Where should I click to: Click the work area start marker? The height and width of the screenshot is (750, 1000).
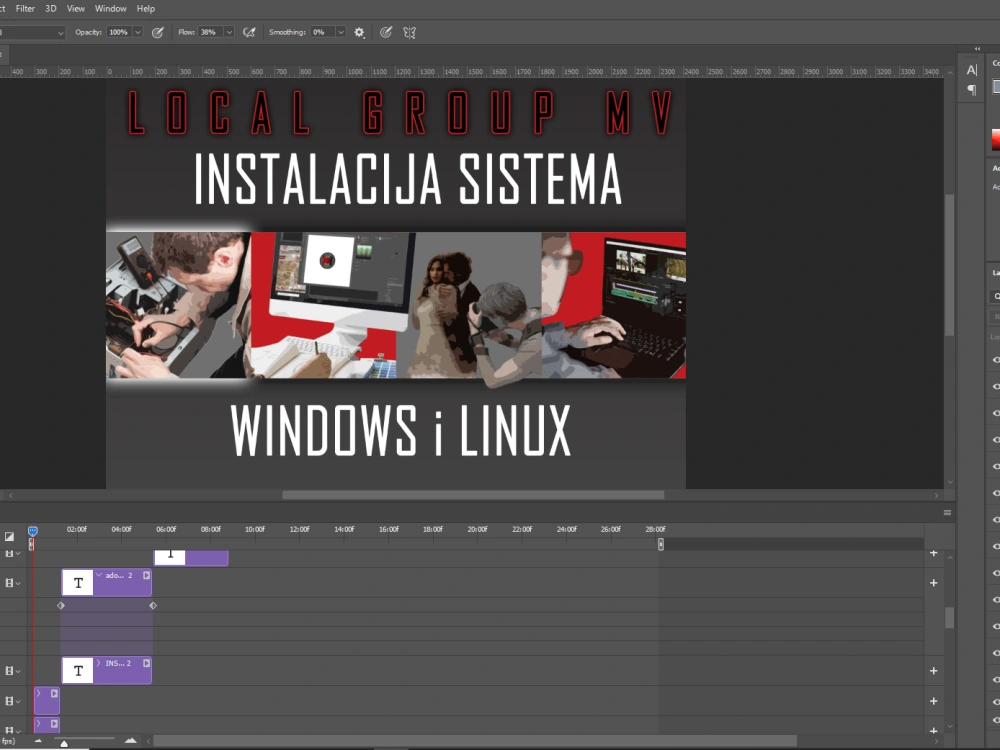pyautogui.click(x=31, y=544)
